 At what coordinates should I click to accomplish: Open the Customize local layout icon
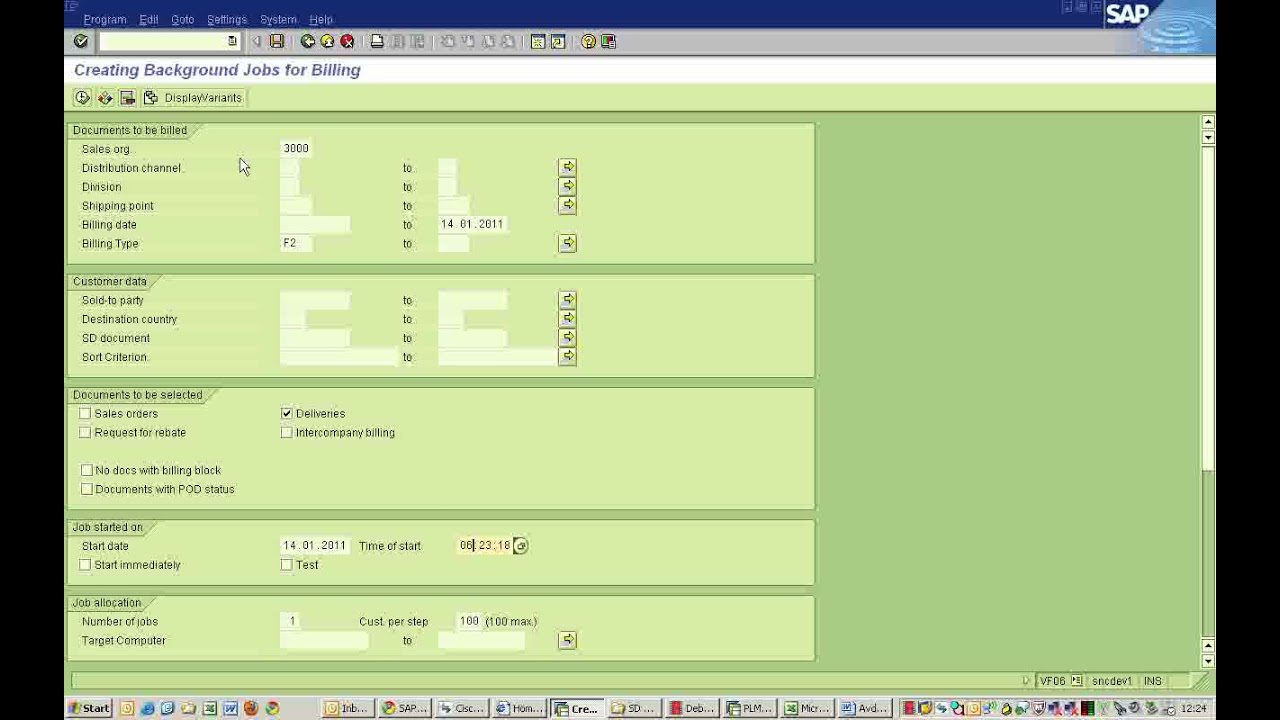pyautogui.click(x=608, y=41)
